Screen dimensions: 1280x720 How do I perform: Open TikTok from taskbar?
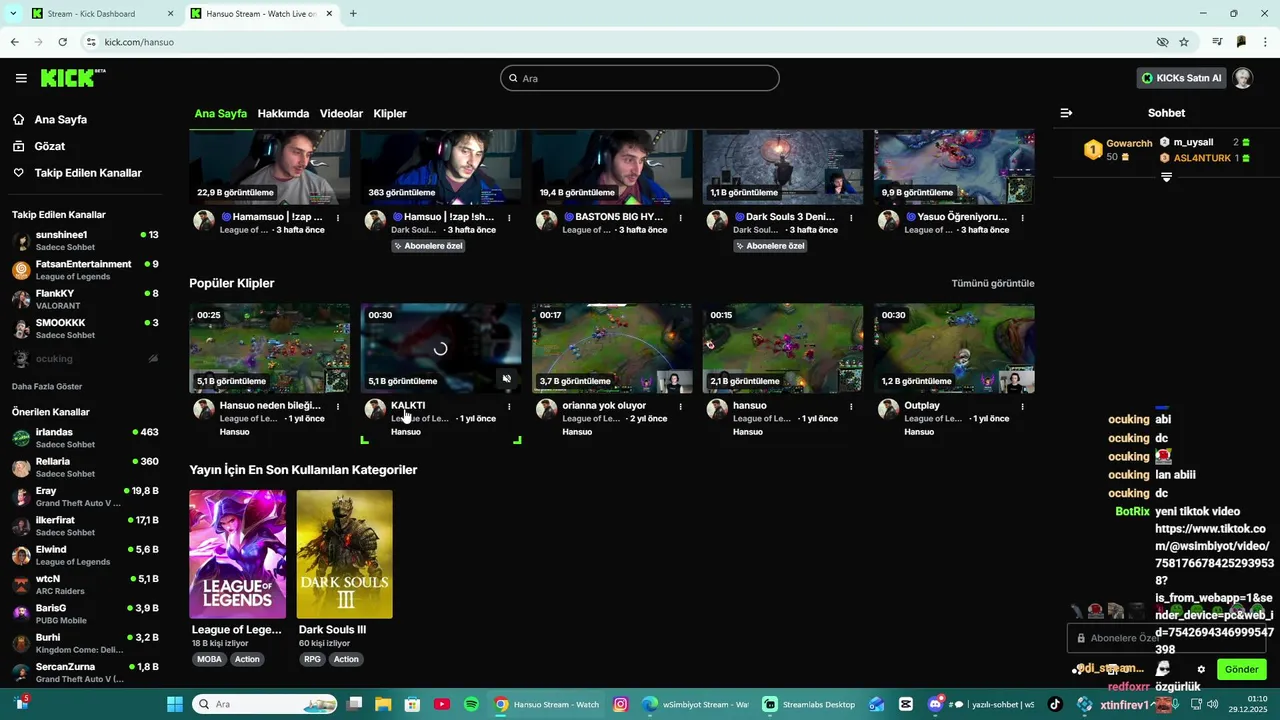(1055, 704)
